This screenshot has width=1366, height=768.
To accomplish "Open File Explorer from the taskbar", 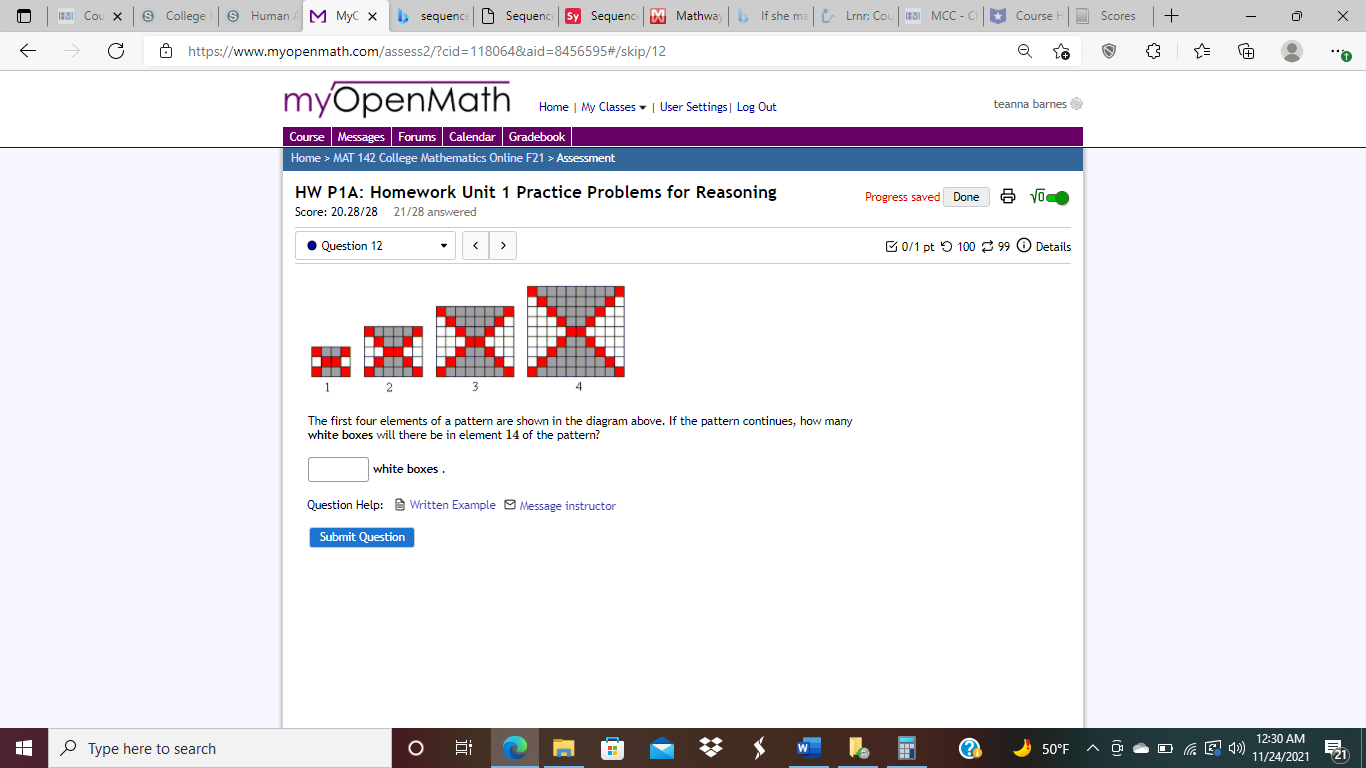I will tap(563, 748).
